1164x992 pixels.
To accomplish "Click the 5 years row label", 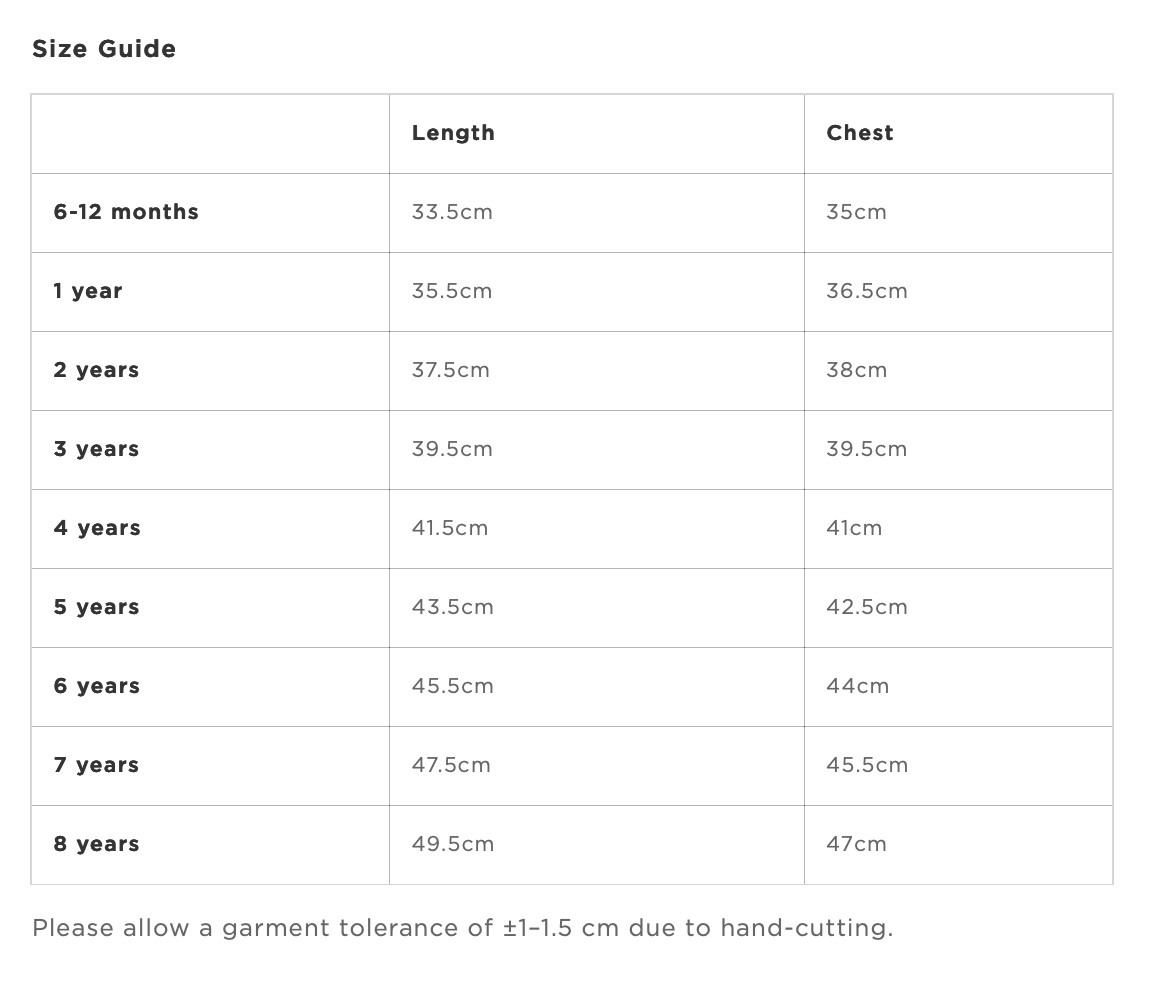I will point(97,607).
